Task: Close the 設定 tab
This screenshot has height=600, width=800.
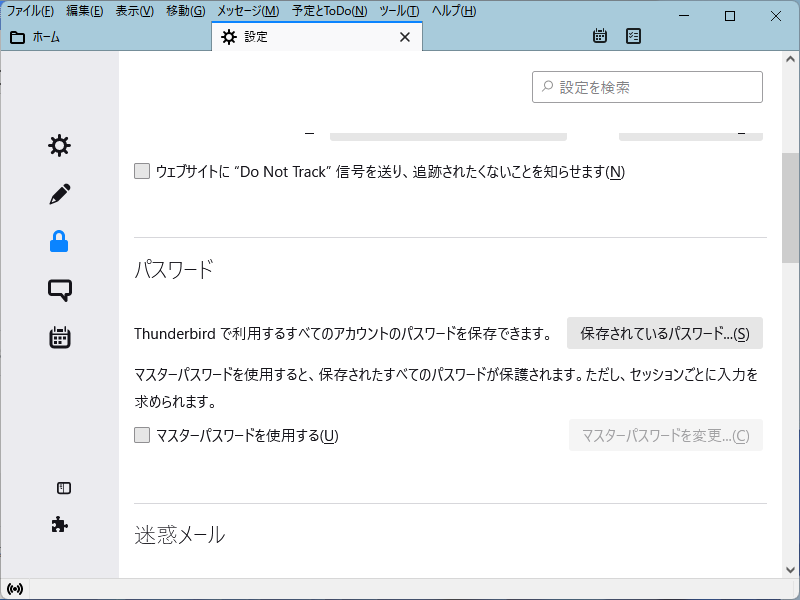Action: point(405,37)
